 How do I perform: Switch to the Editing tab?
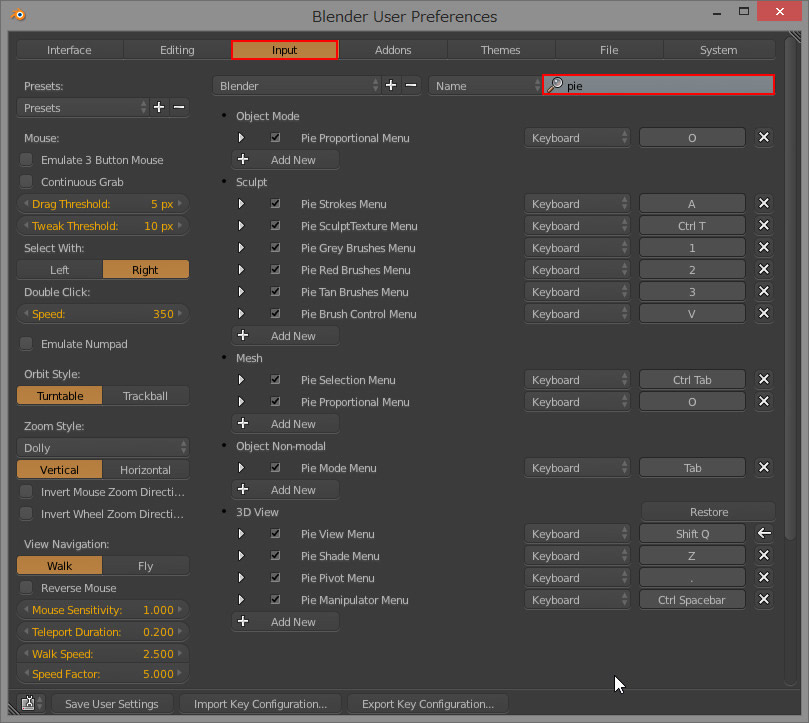point(177,50)
